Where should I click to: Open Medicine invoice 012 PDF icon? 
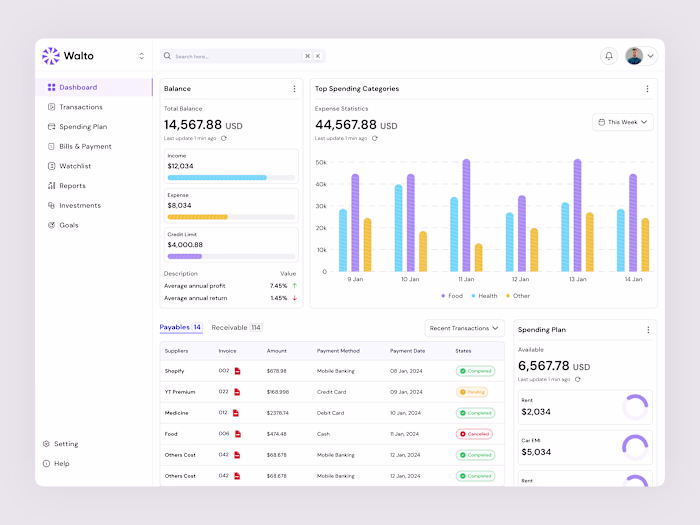(x=236, y=413)
